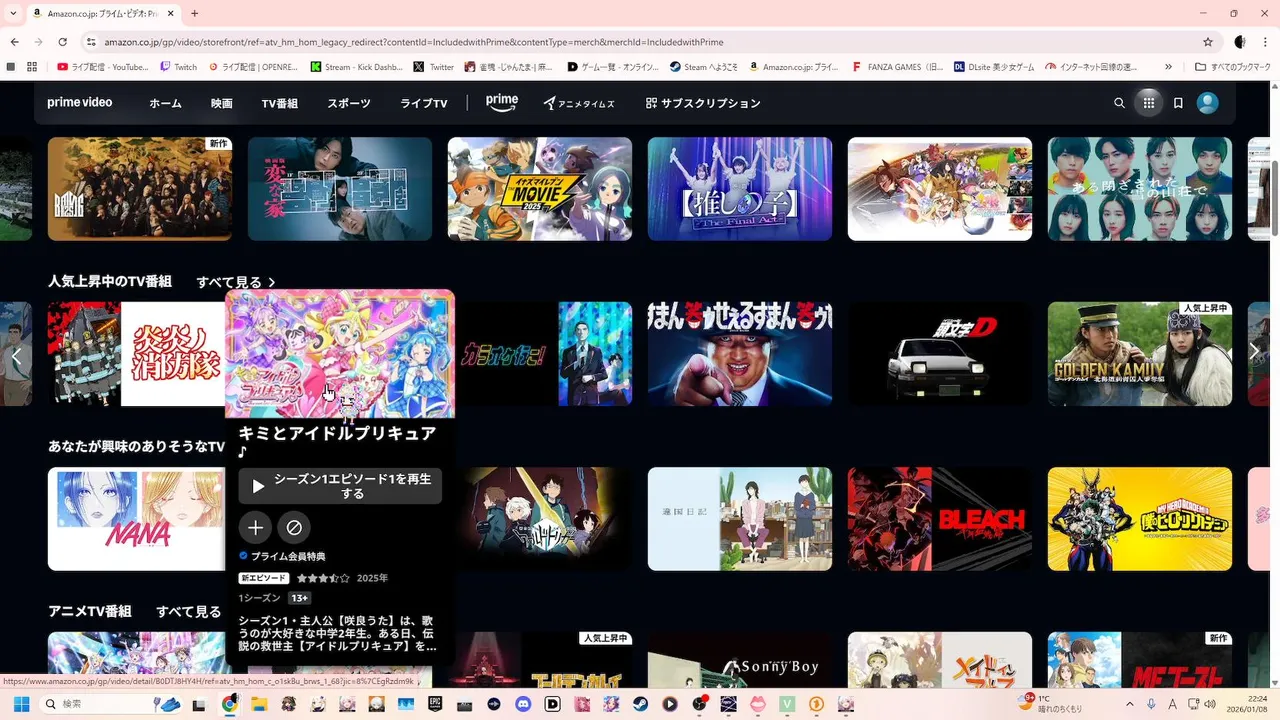
Task: Move the trending carousel back with left arrow
Action: 16,355
